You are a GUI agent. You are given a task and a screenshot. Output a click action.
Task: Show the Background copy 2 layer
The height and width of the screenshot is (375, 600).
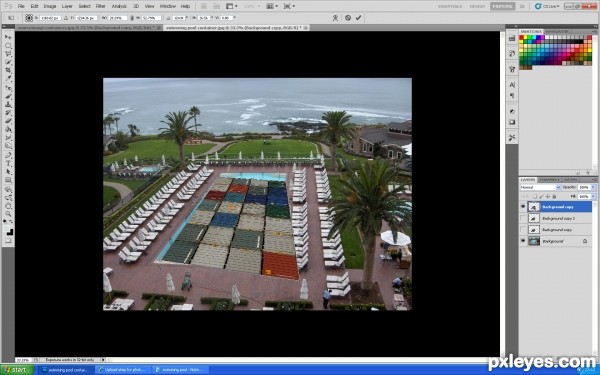pos(523,218)
